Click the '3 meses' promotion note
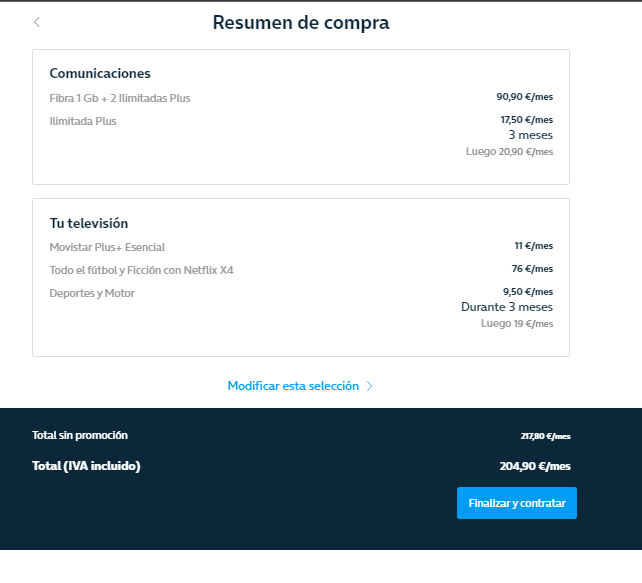The image size is (642, 583). pyautogui.click(x=531, y=135)
